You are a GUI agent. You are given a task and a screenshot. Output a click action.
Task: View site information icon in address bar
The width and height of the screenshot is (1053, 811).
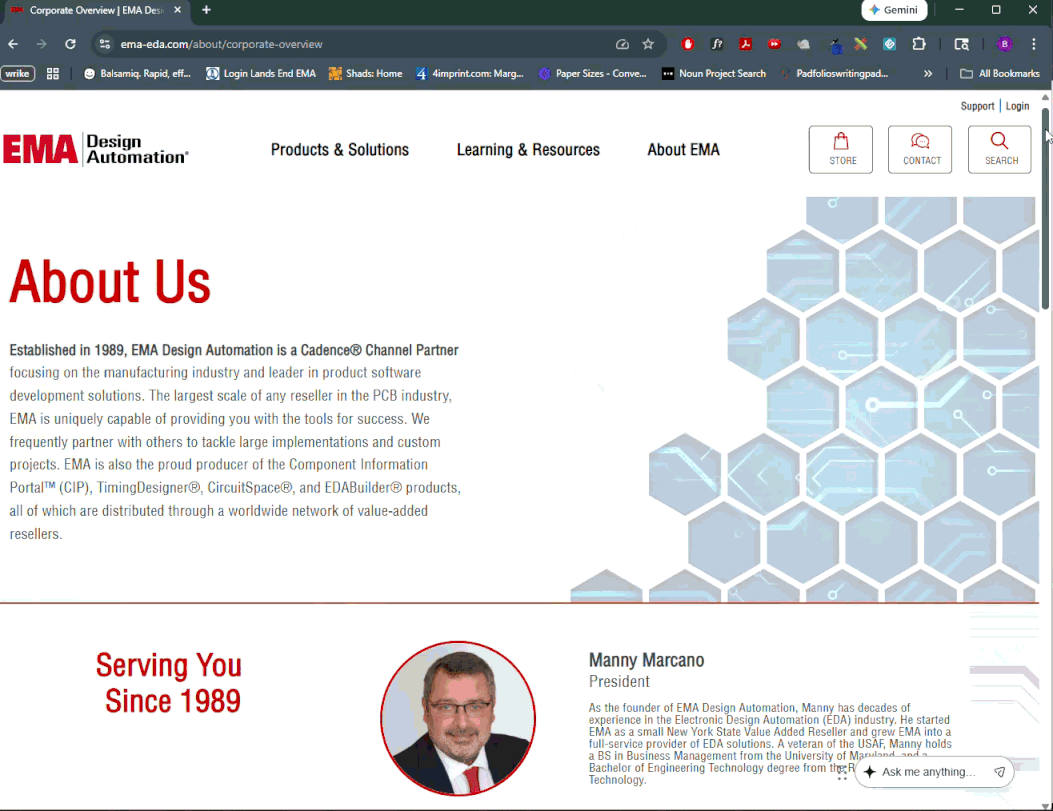pos(105,44)
